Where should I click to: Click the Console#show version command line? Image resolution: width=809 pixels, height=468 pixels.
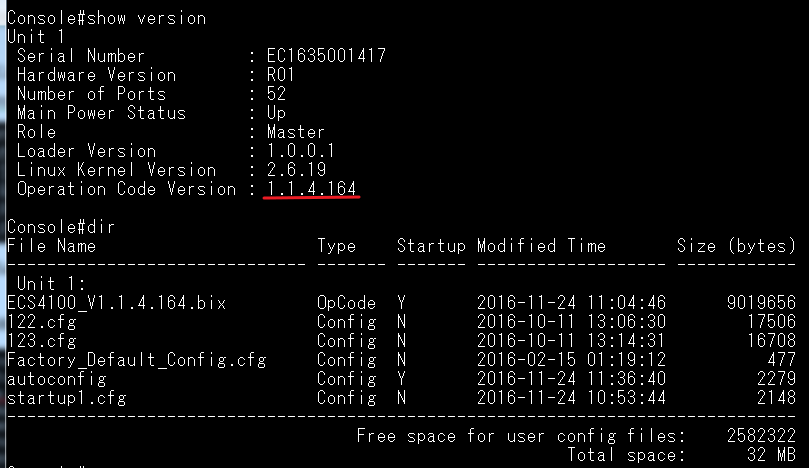(106, 18)
